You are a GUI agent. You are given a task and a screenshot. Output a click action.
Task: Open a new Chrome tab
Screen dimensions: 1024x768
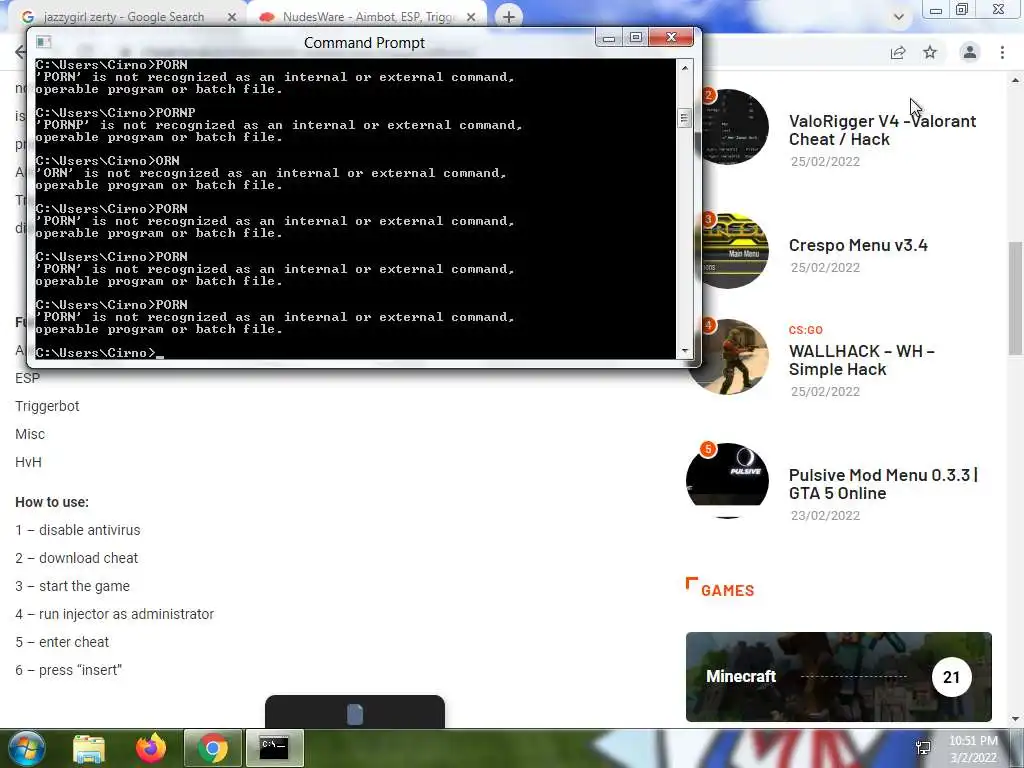(509, 16)
